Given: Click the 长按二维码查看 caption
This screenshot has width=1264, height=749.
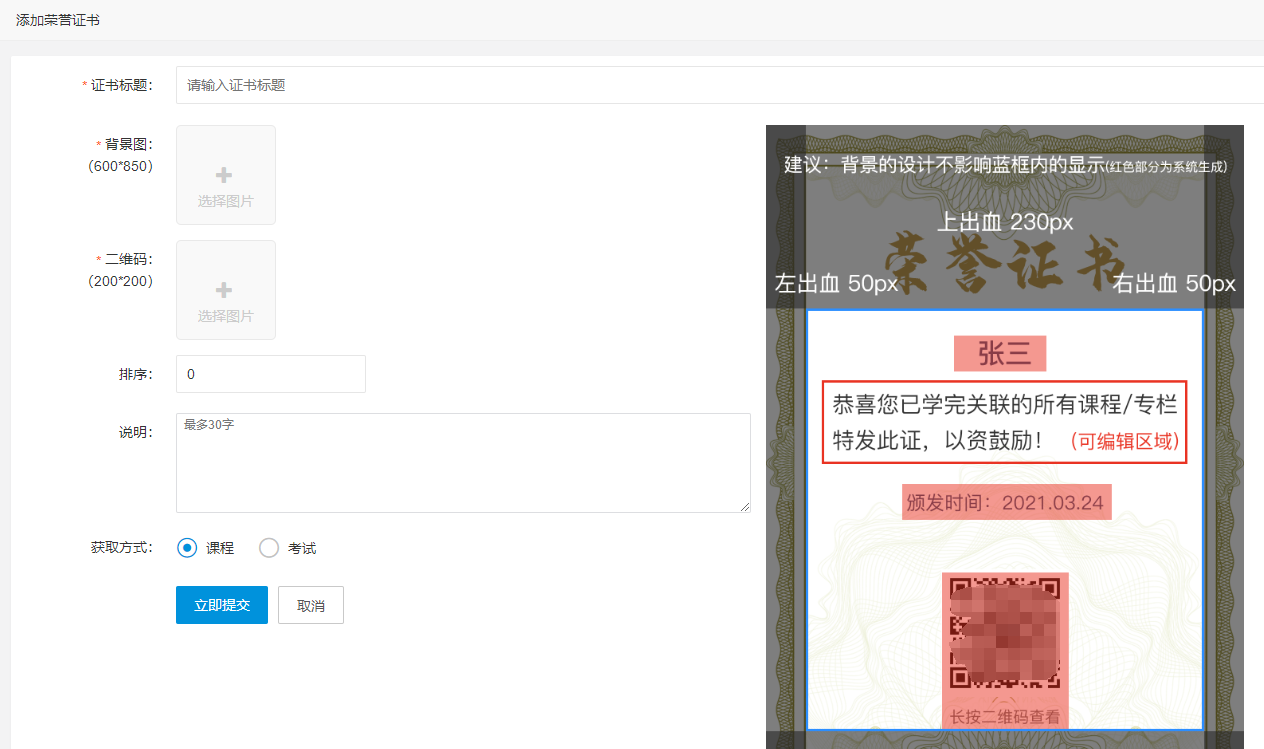Looking at the screenshot, I should click(x=1004, y=717).
